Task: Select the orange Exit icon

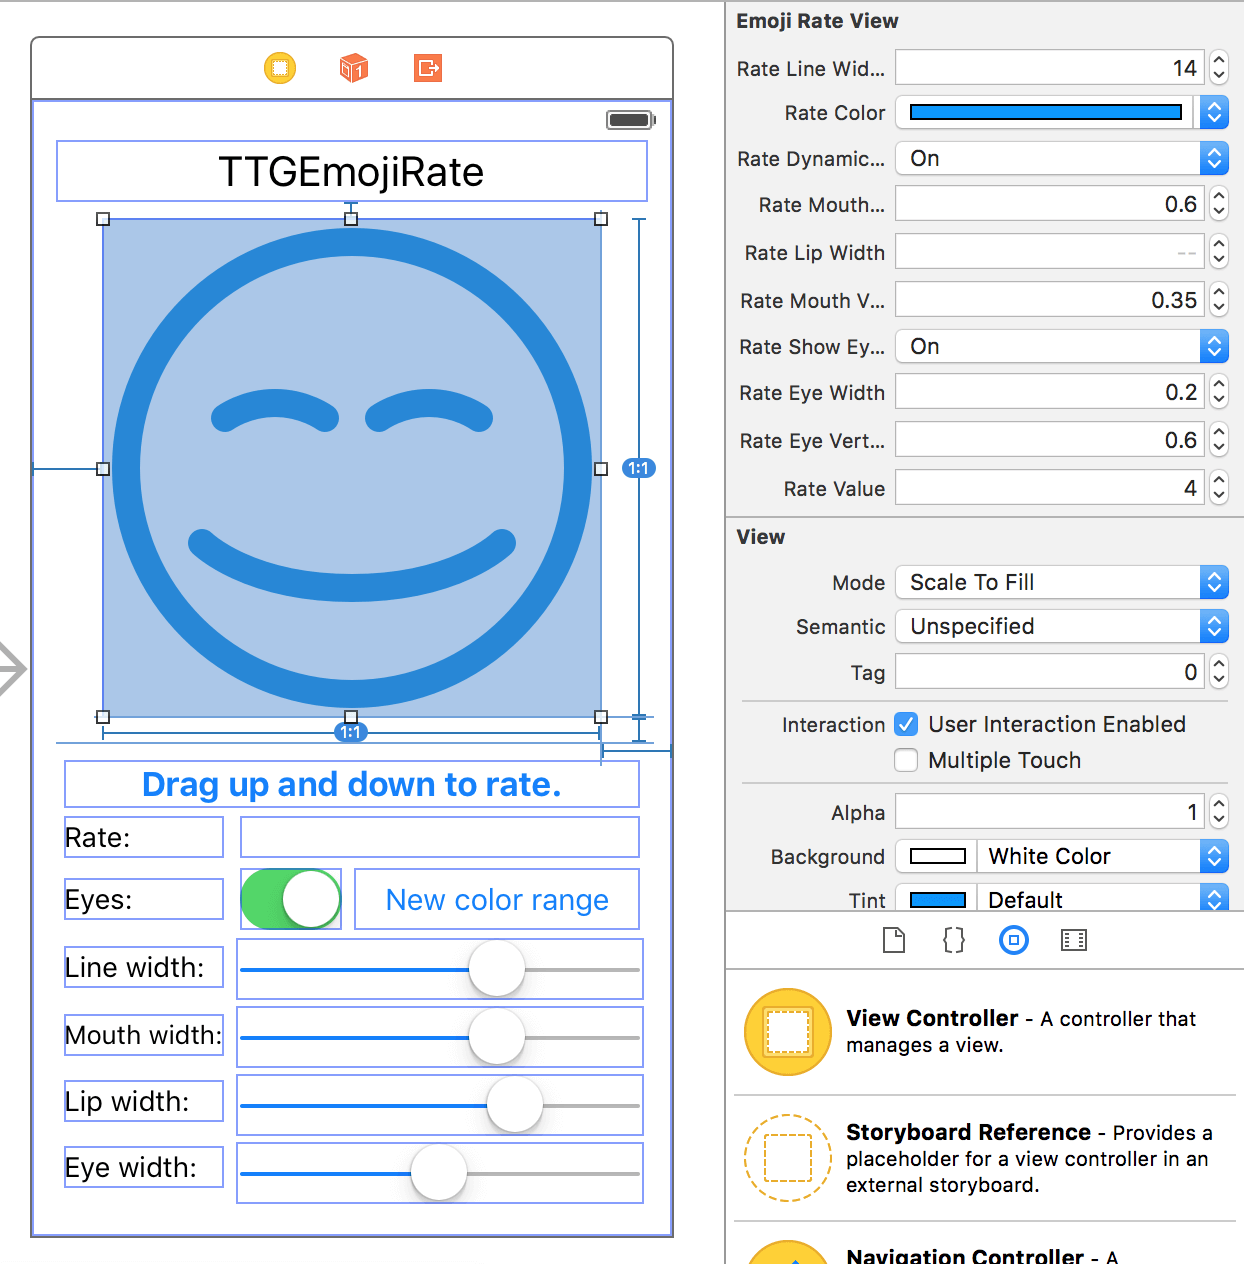Action: (x=428, y=68)
